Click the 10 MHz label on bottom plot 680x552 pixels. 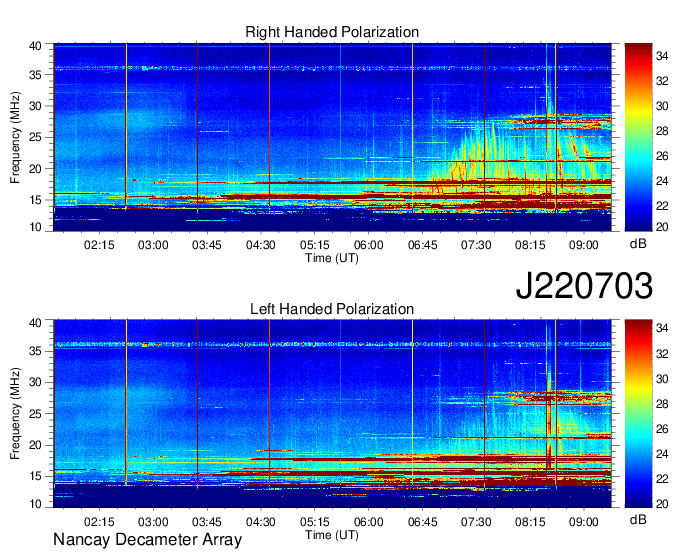(x=35, y=504)
